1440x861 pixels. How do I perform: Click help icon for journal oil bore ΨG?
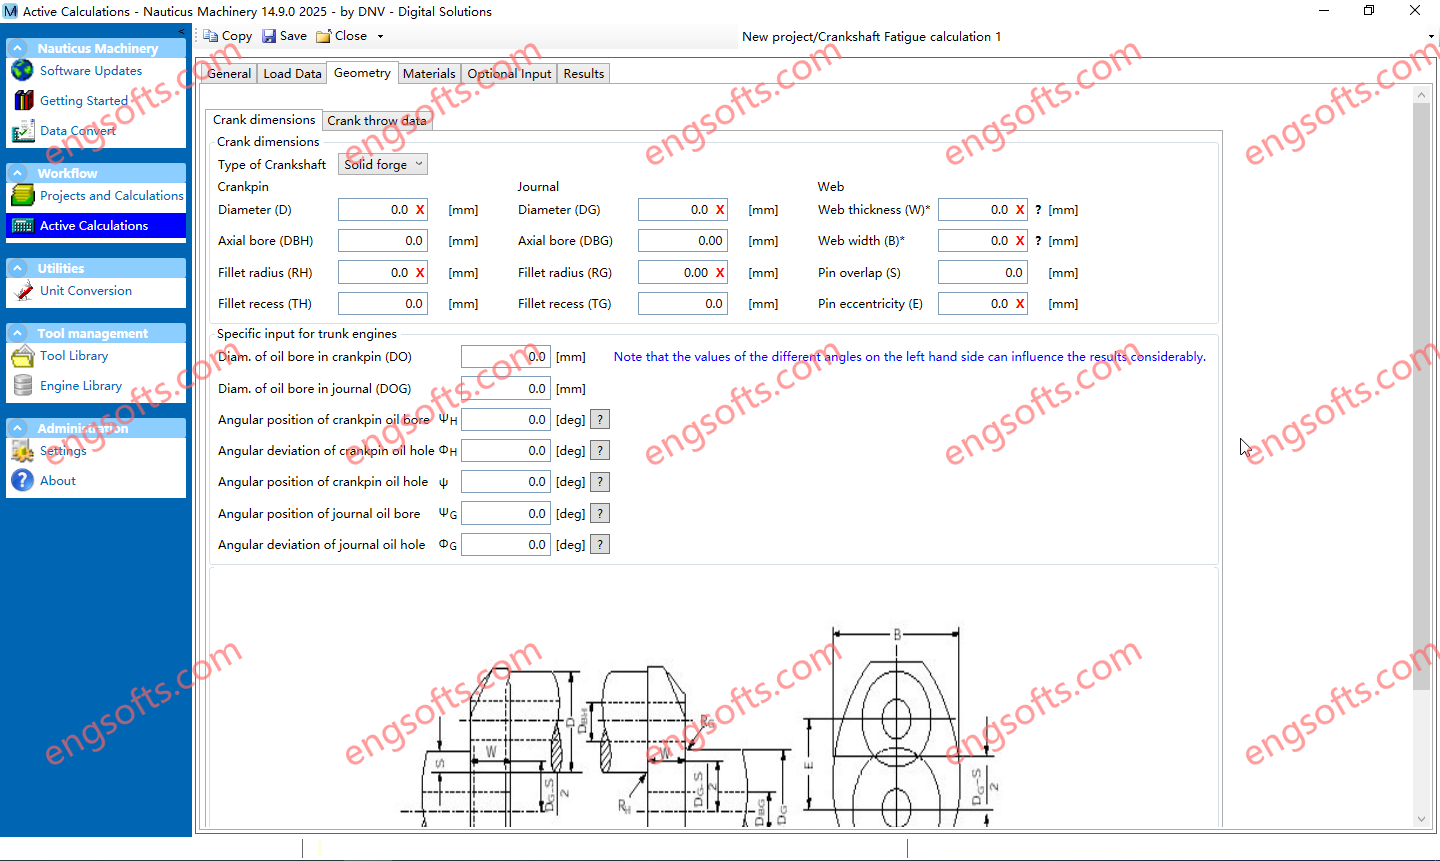pos(600,514)
